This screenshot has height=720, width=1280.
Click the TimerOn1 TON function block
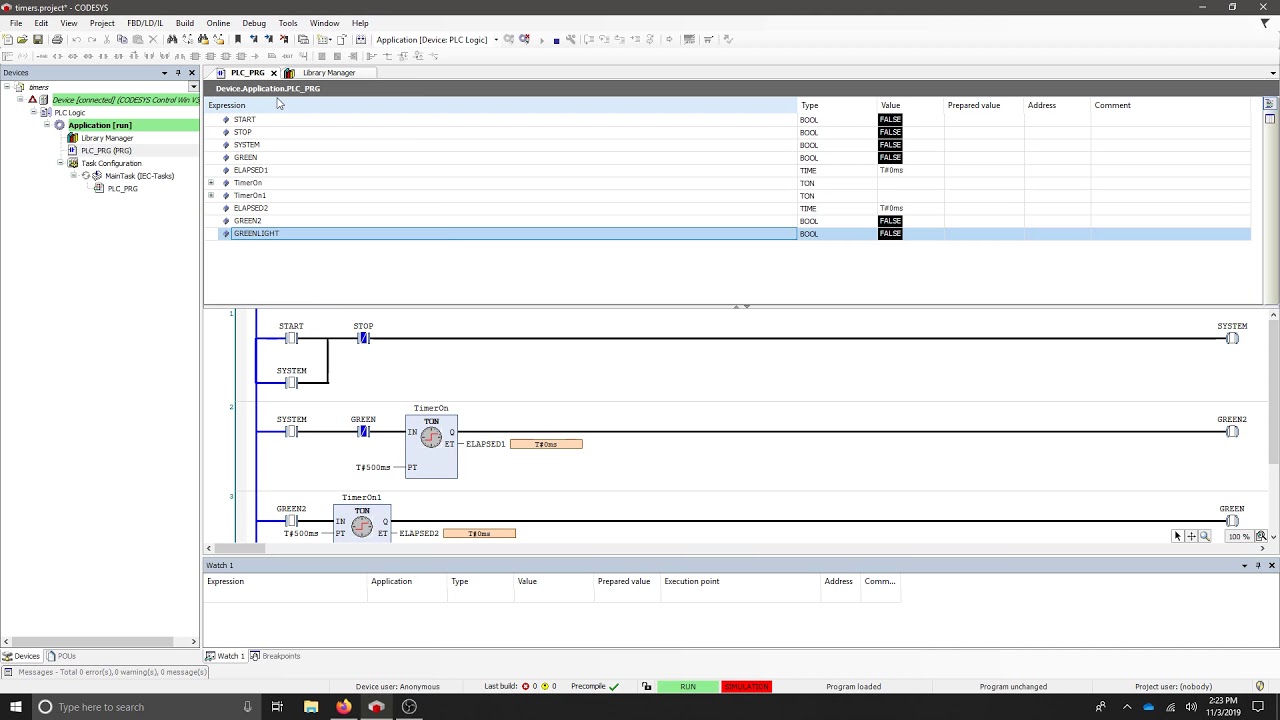click(362, 522)
